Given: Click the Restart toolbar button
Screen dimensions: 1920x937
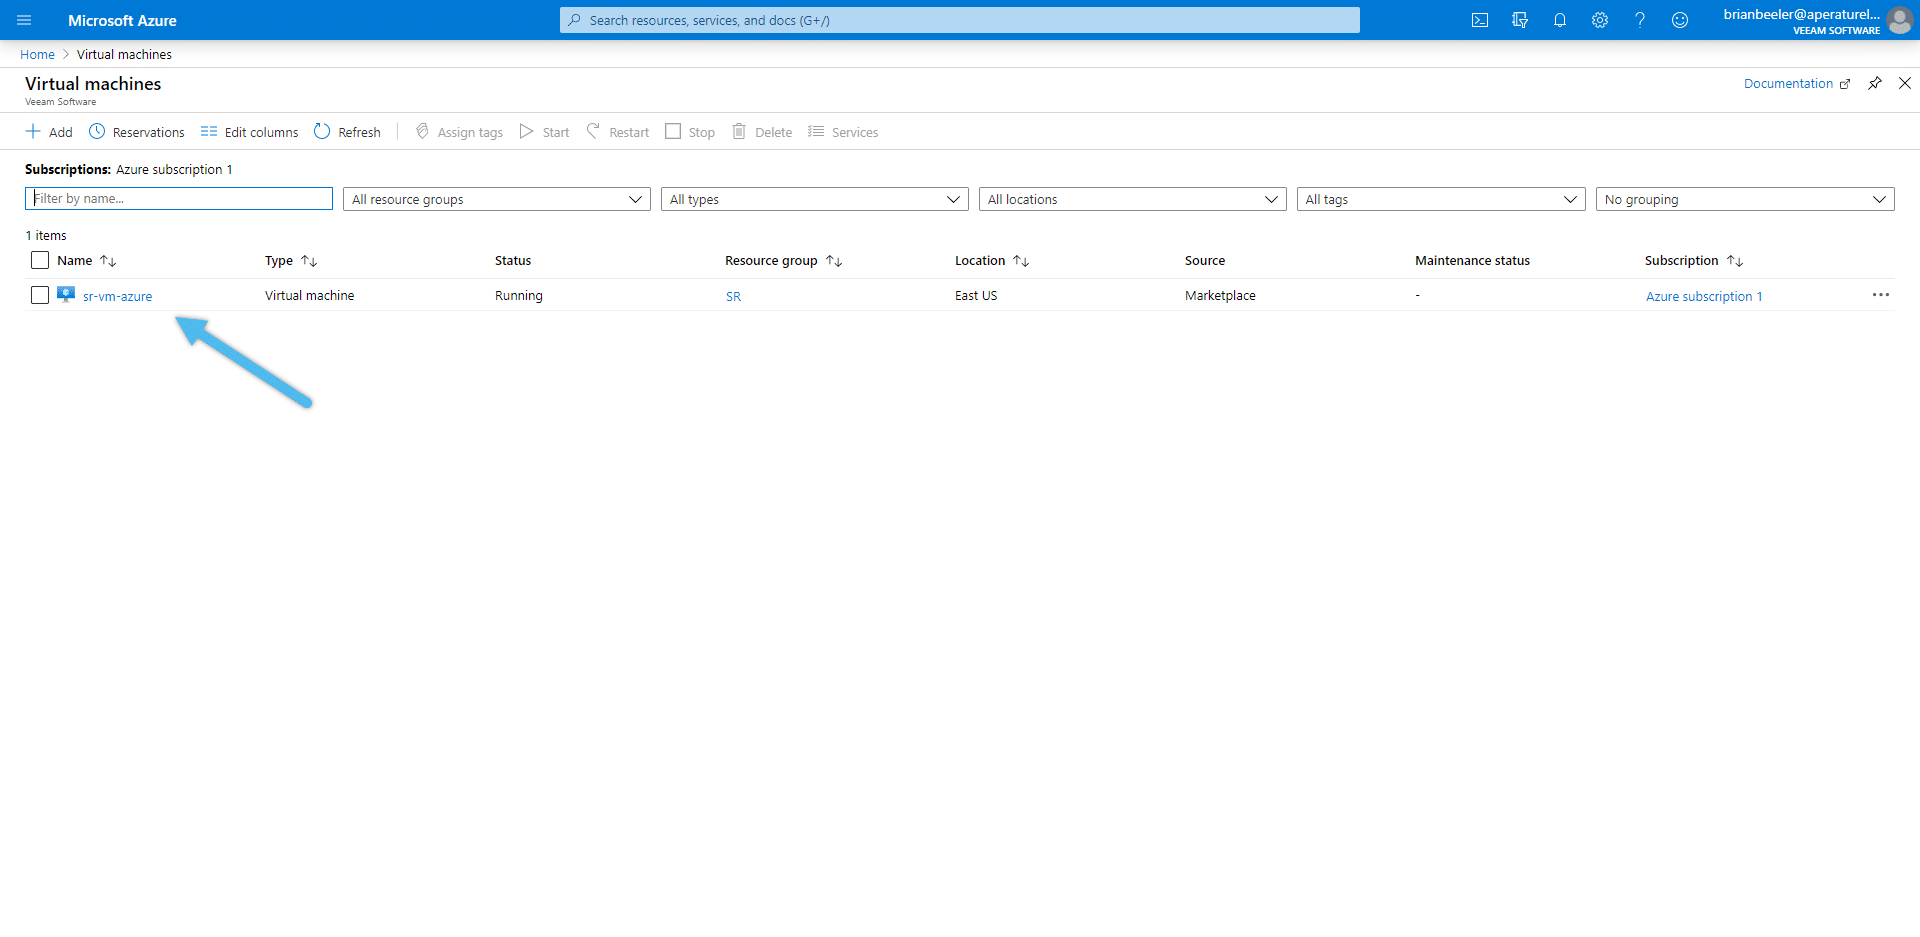Looking at the screenshot, I should (x=618, y=132).
